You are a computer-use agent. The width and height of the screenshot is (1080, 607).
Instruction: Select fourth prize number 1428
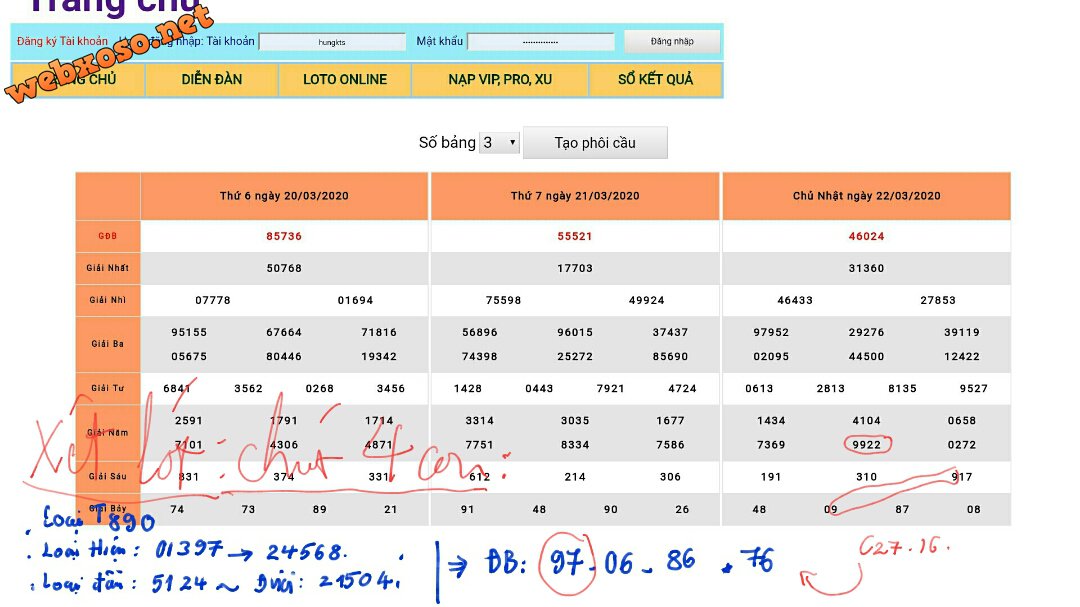click(x=468, y=389)
